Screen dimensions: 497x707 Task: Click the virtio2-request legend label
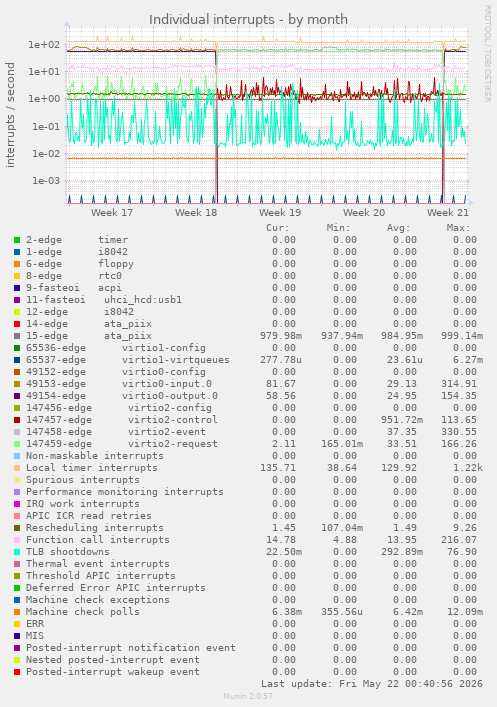(172, 444)
